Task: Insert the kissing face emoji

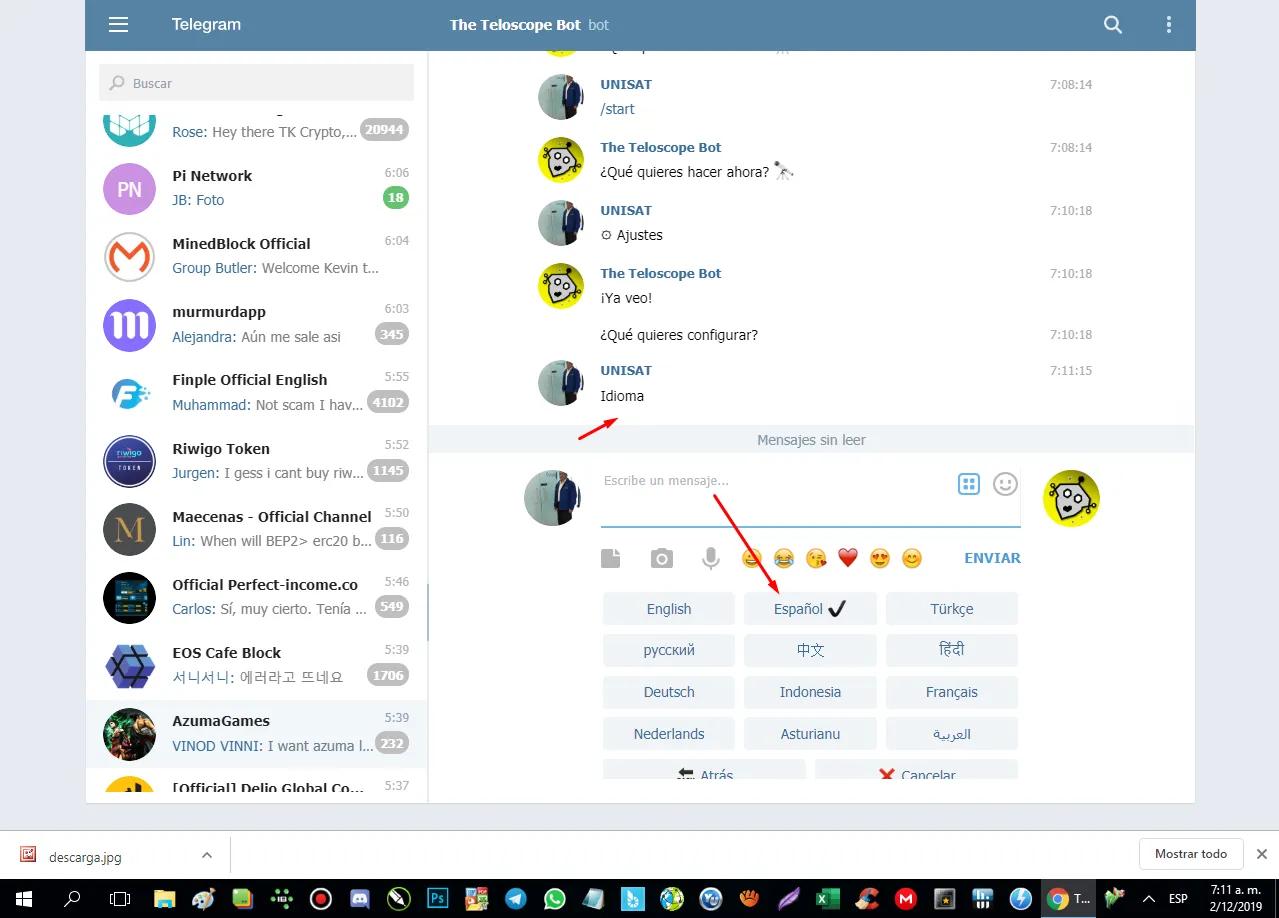Action: 816,558
